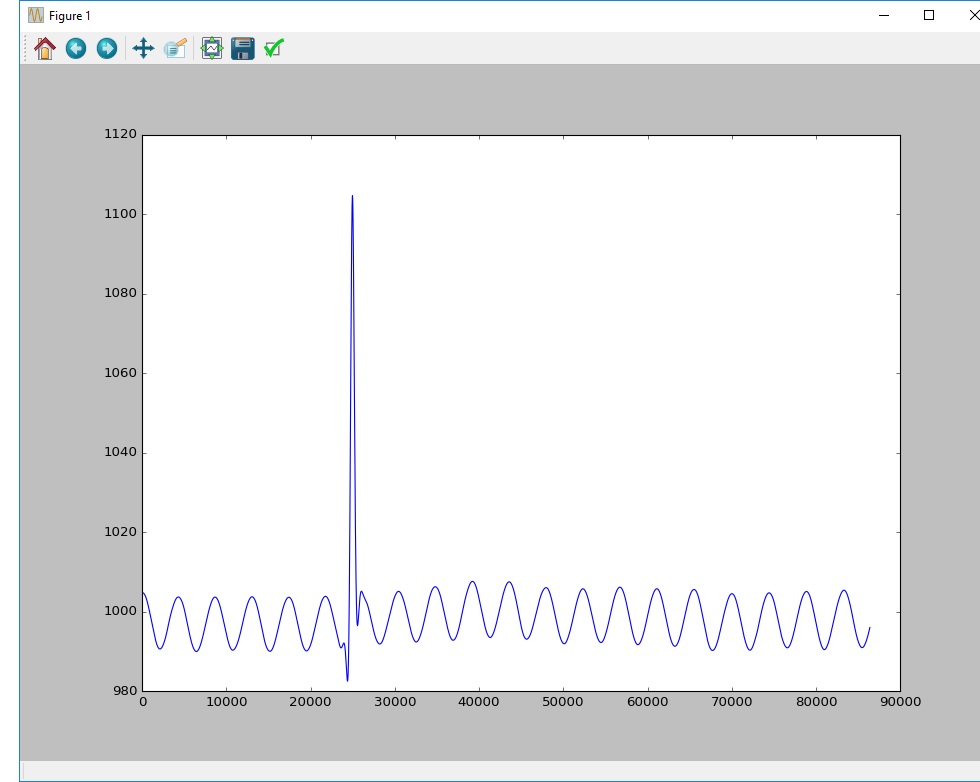
Task: Click the y-axis label 1060
Action: pos(120,373)
